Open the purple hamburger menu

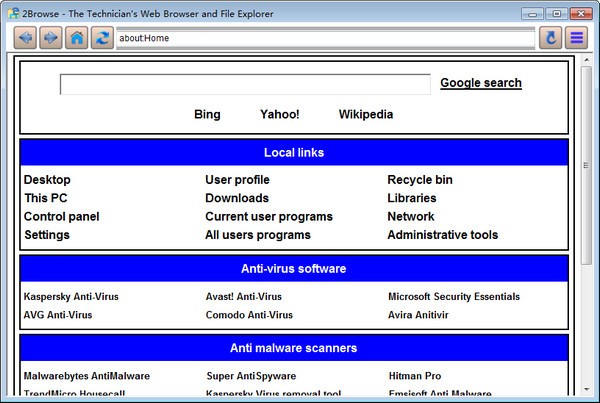[x=575, y=38]
